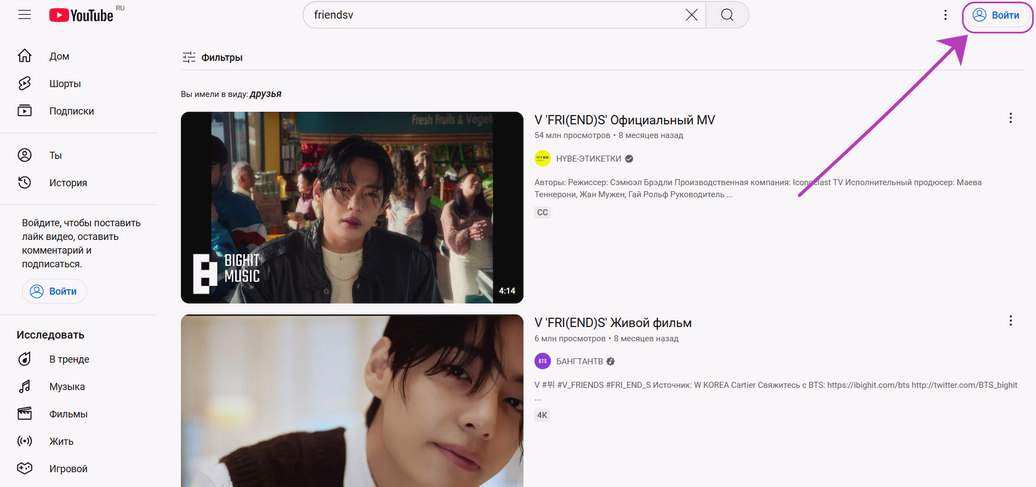Click the suggested correction друзья link

click(265, 94)
